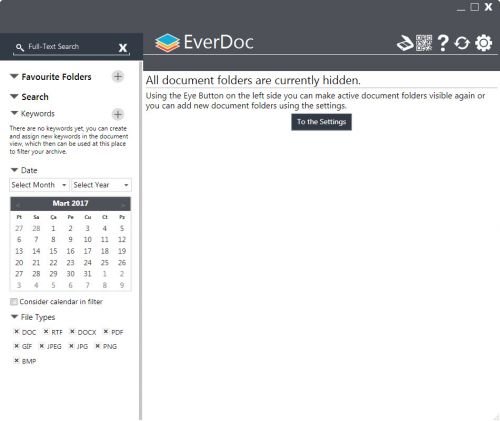
Task: Clear the full-text search with X
Action: point(123,48)
